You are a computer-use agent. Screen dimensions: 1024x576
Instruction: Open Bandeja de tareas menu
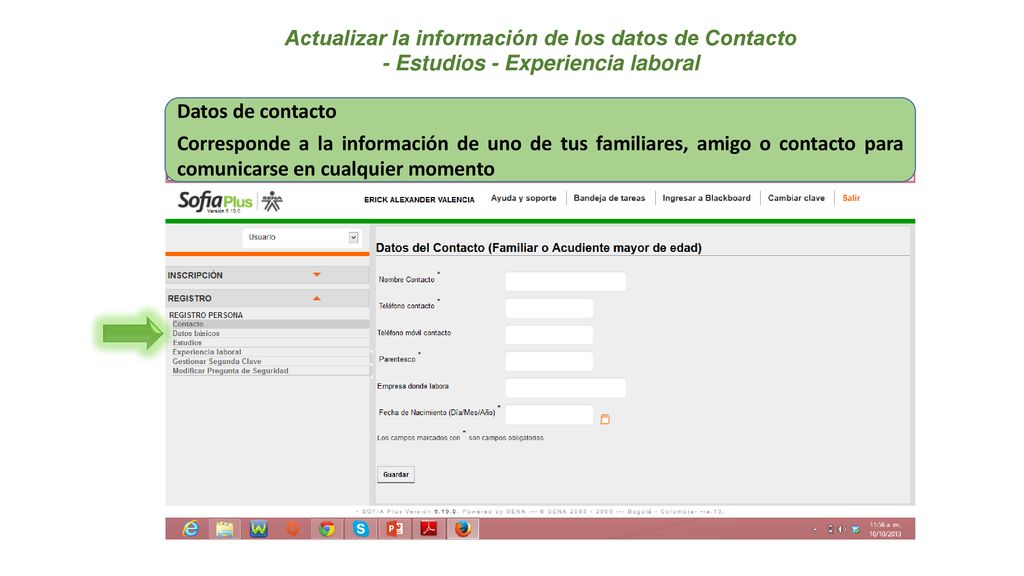click(609, 198)
